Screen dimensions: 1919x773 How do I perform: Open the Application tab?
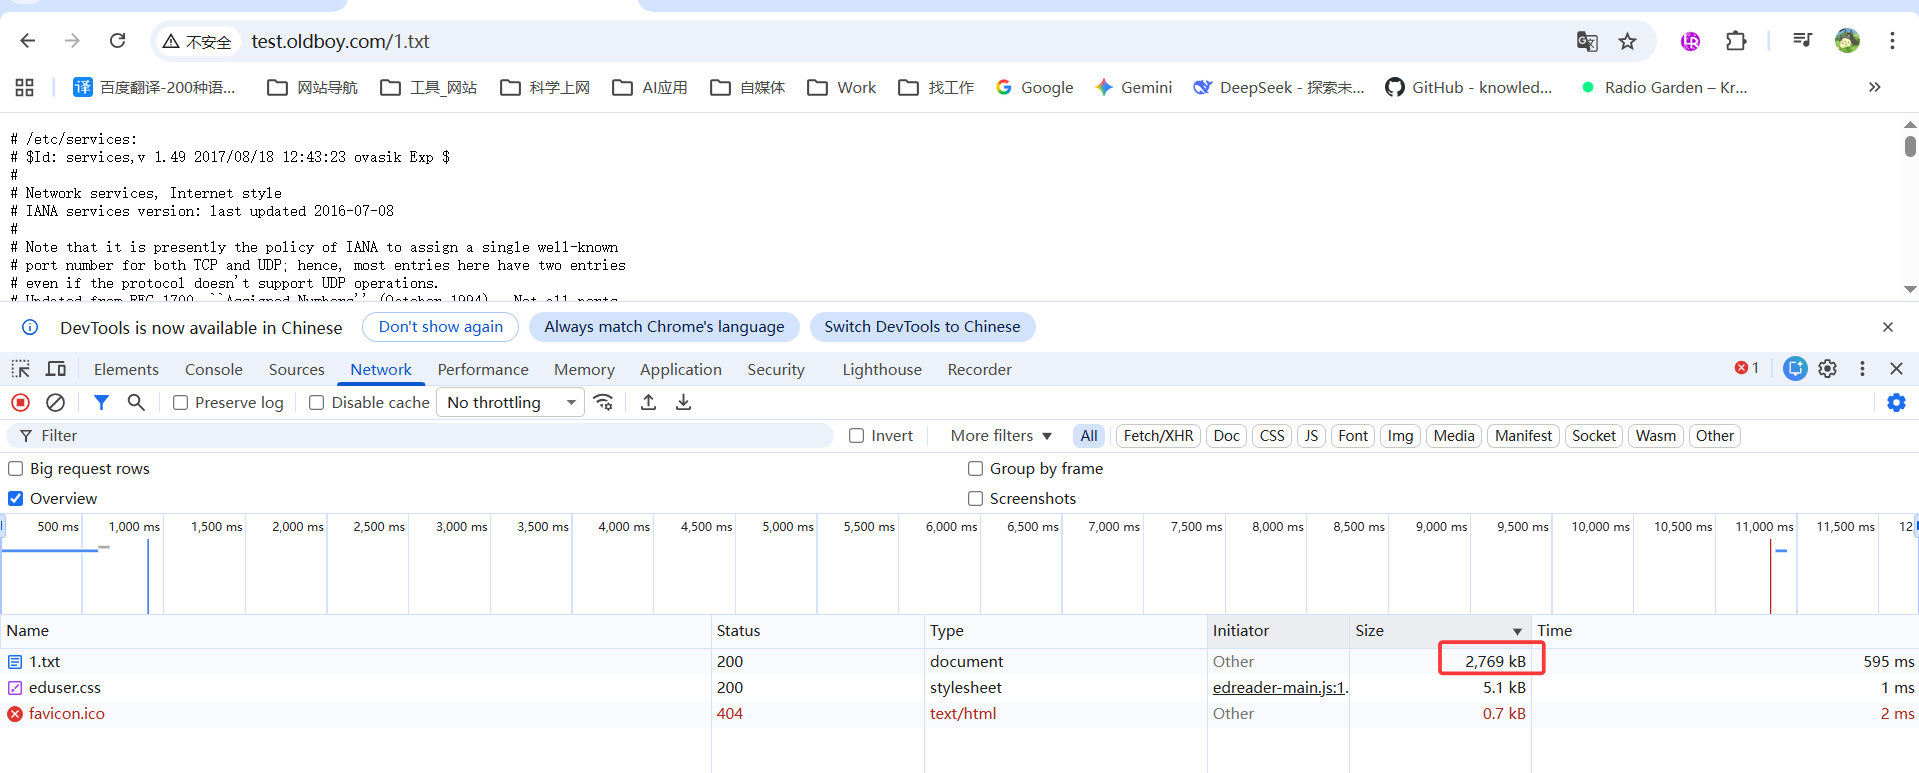click(681, 370)
